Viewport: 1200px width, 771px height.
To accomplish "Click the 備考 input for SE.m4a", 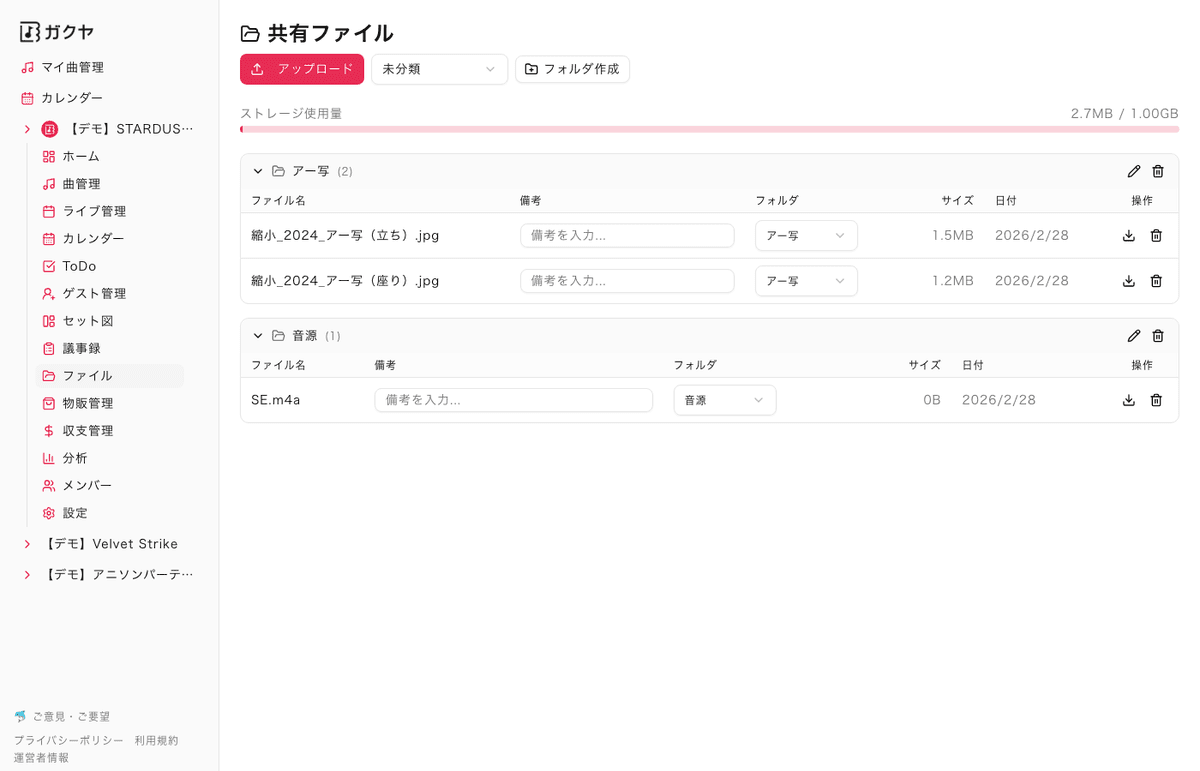I will click(x=513, y=399).
